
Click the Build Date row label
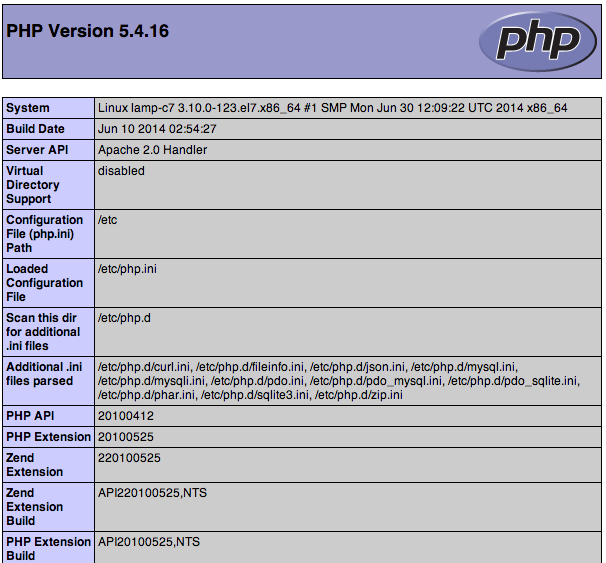coord(36,129)
